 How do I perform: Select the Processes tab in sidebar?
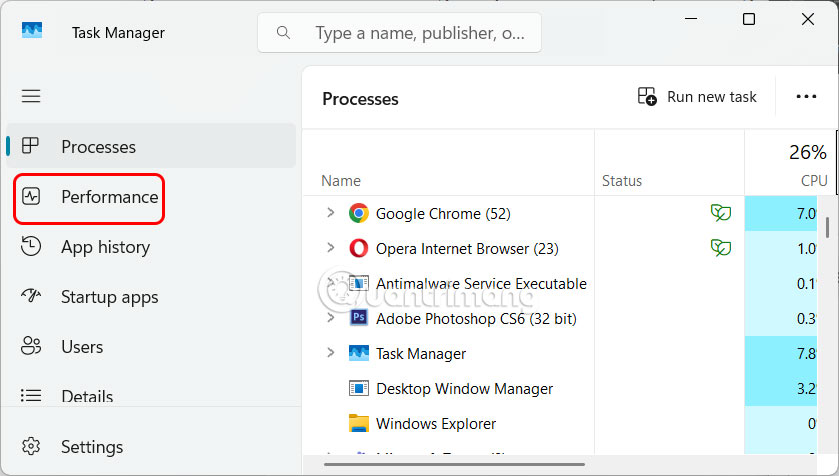pos(151,146)
